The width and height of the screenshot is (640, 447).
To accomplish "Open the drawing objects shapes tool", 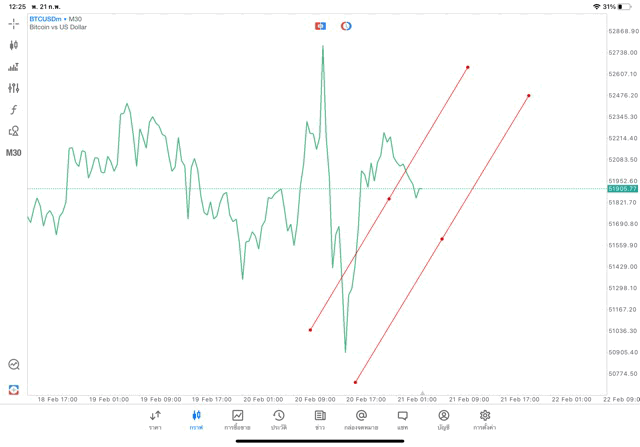I will 14,131.
